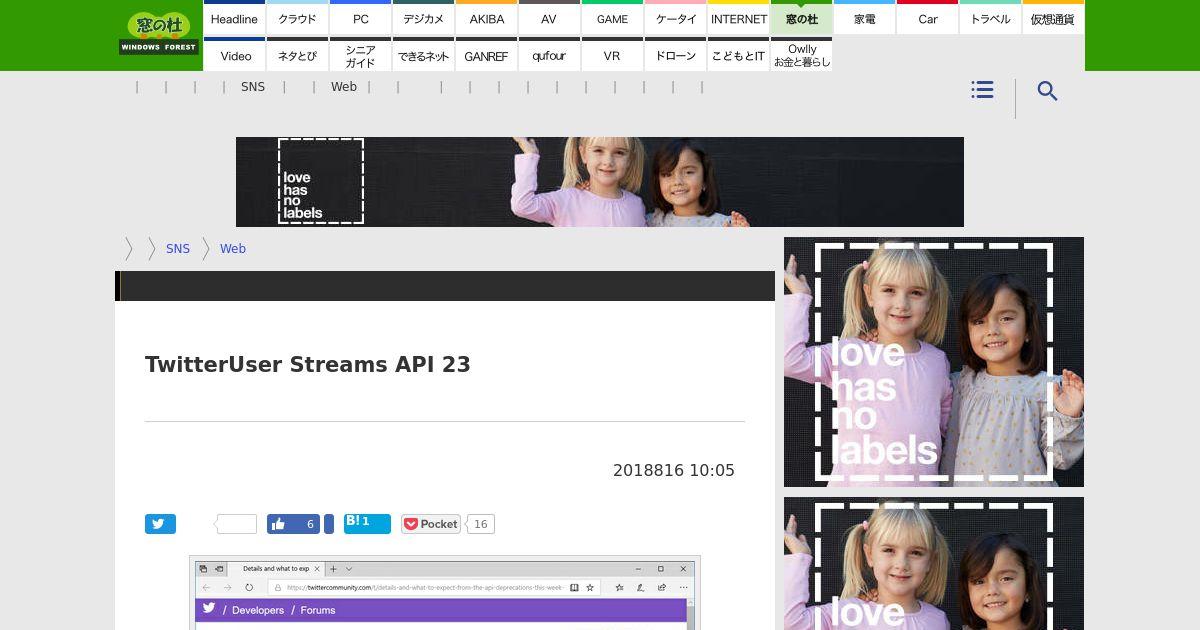Open the VR tab
1200x630 pixels.
click(x=612, y=55)
